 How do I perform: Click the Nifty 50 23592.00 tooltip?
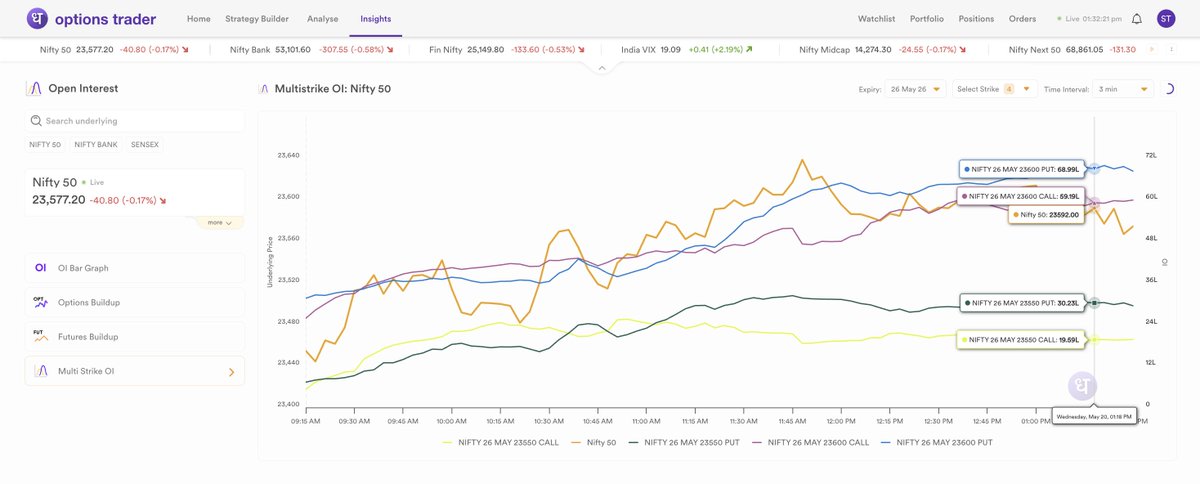coord(1047,214)
